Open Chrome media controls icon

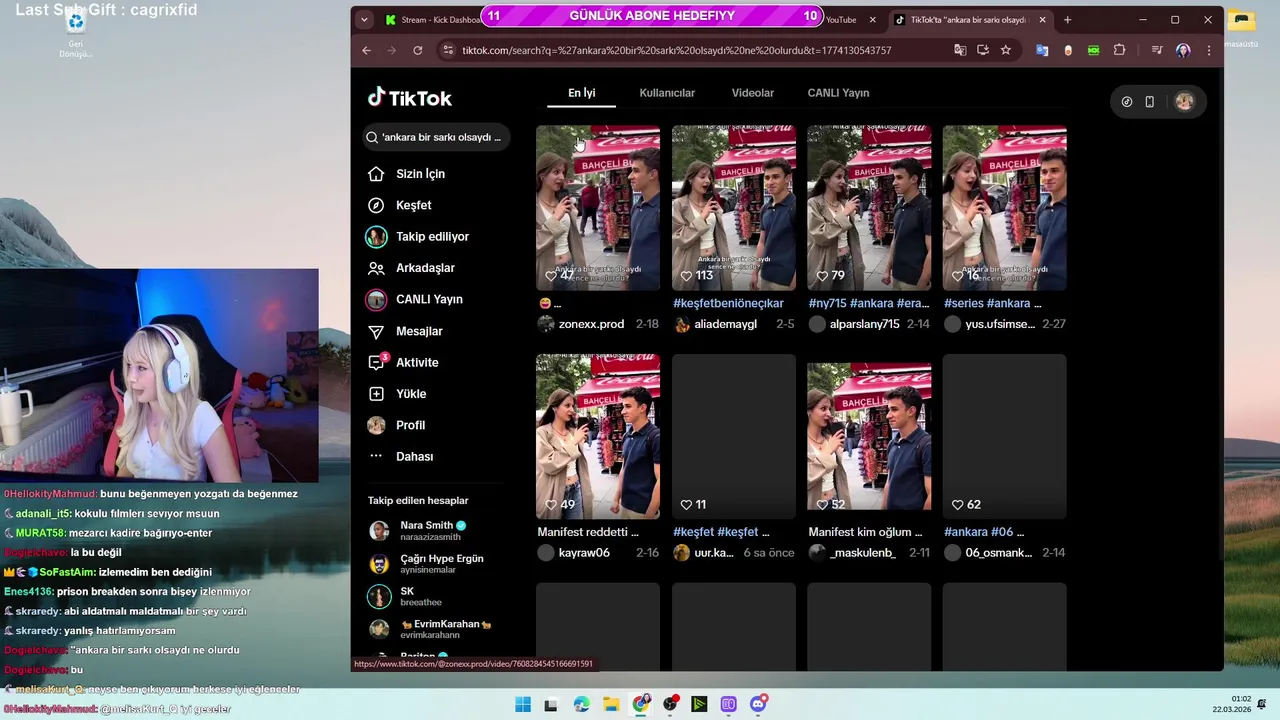point(1157,50)
